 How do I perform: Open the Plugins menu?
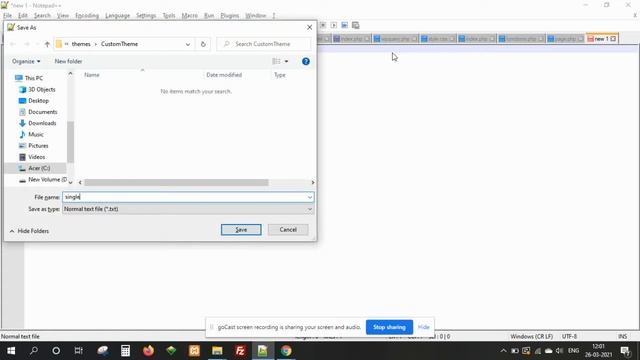click(229, 16)
